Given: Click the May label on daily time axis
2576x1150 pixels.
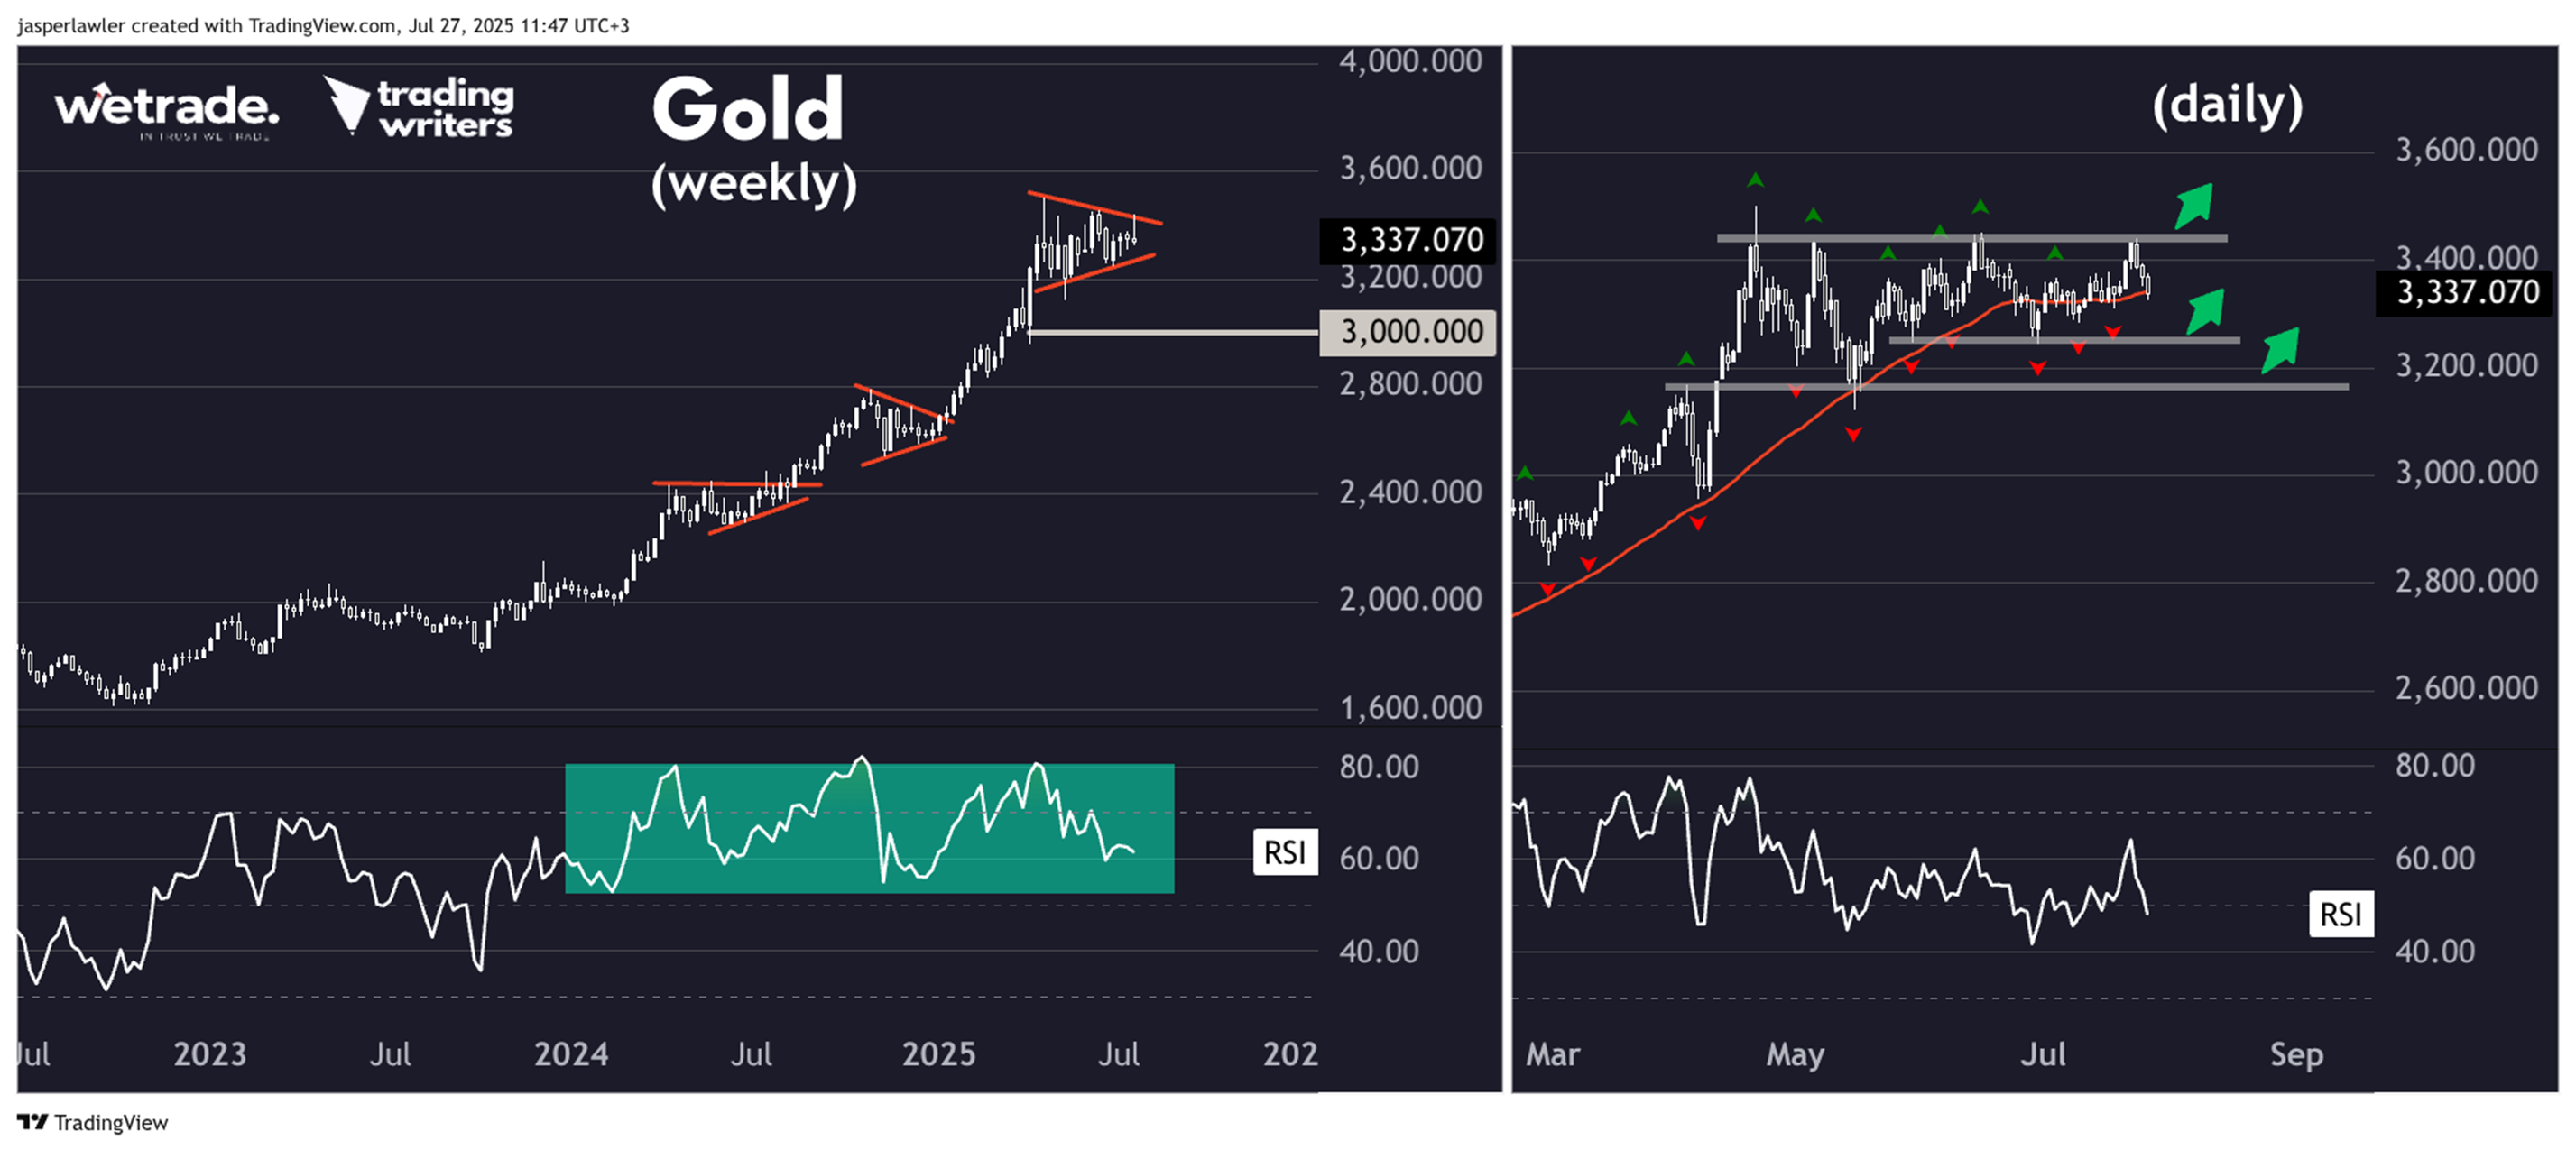Looking at the screenshot, I should tap(1795, 1055).
